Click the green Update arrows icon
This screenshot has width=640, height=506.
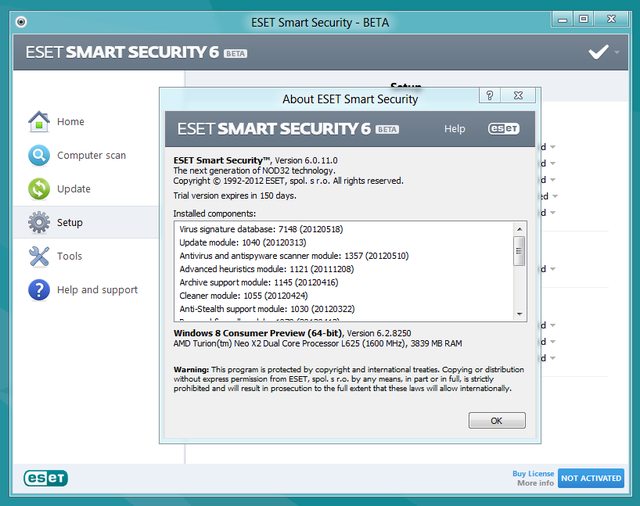[39, 189]
